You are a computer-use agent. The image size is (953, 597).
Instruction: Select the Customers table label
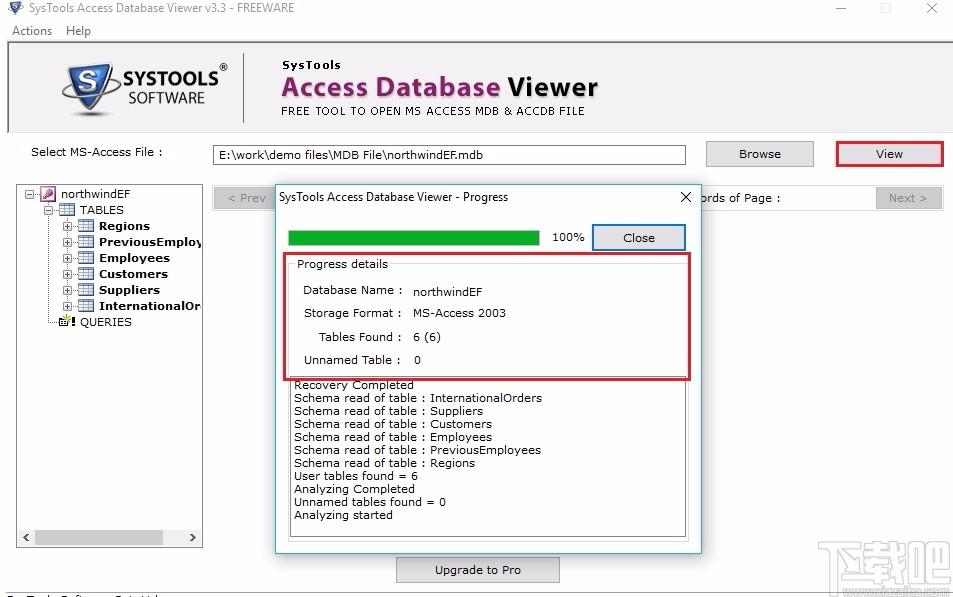133,274
